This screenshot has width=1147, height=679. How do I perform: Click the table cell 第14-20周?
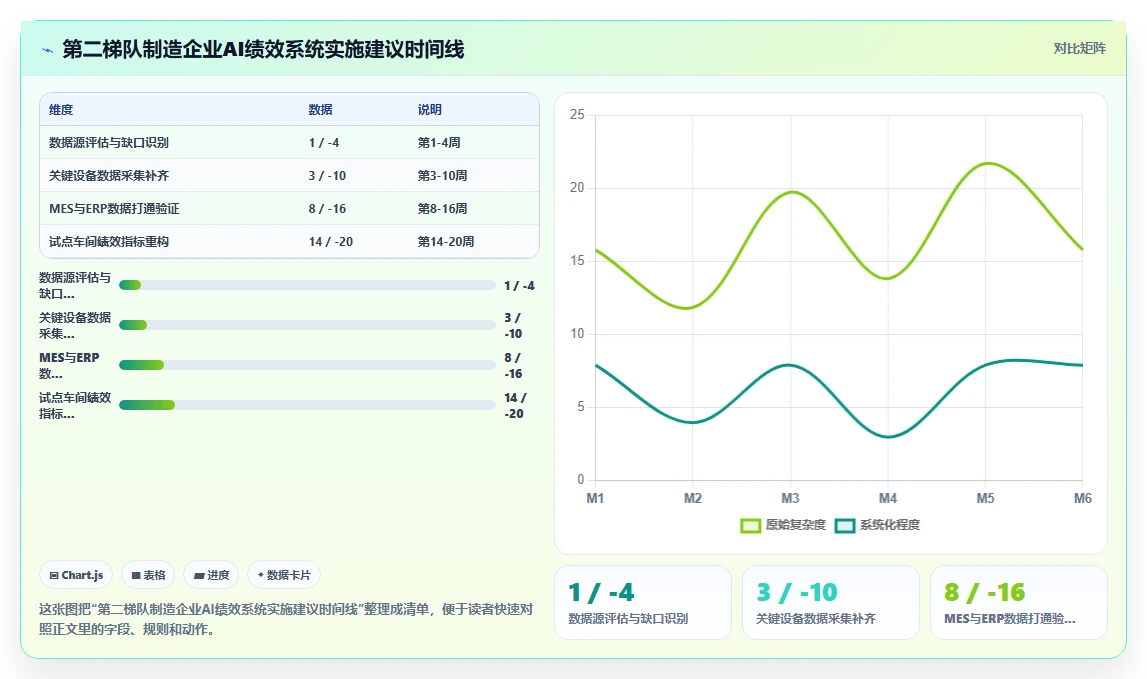(445, 241)
